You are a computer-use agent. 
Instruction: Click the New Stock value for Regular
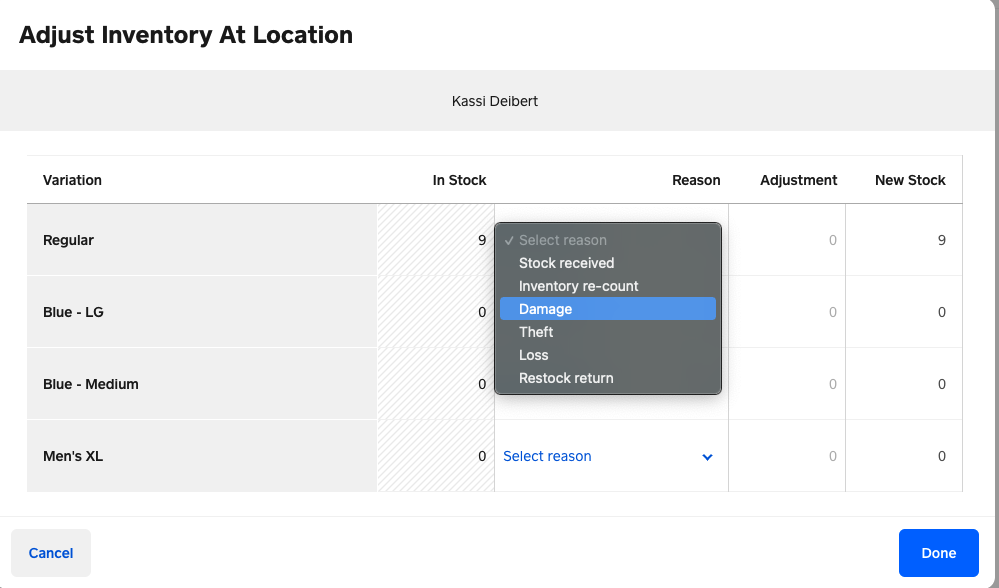[904, 240]
